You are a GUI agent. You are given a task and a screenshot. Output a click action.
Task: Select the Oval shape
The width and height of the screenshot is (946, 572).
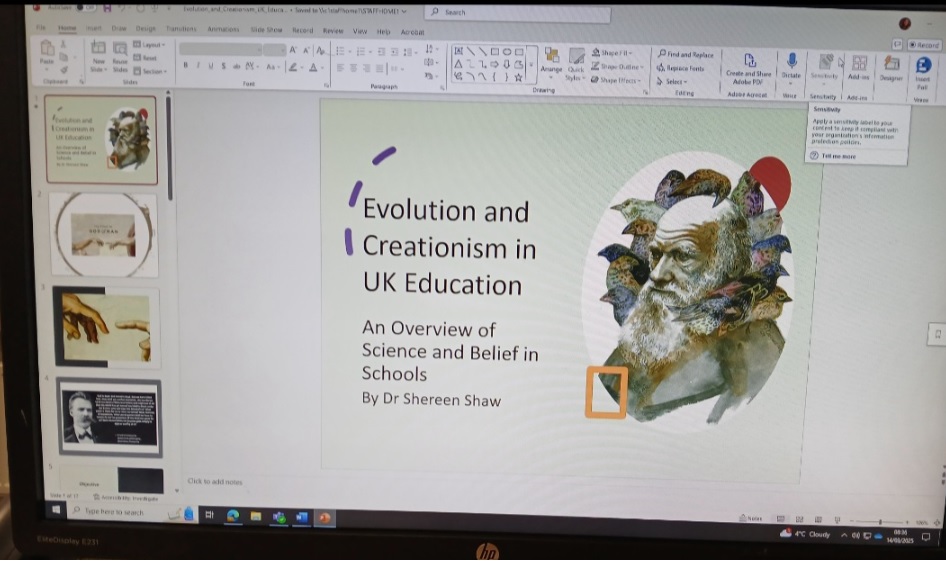click(x=507, y=52)
